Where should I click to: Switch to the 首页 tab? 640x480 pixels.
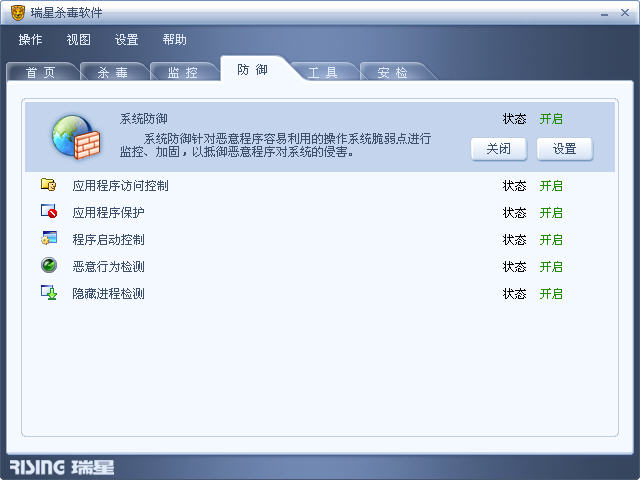(x=40, y=73)
